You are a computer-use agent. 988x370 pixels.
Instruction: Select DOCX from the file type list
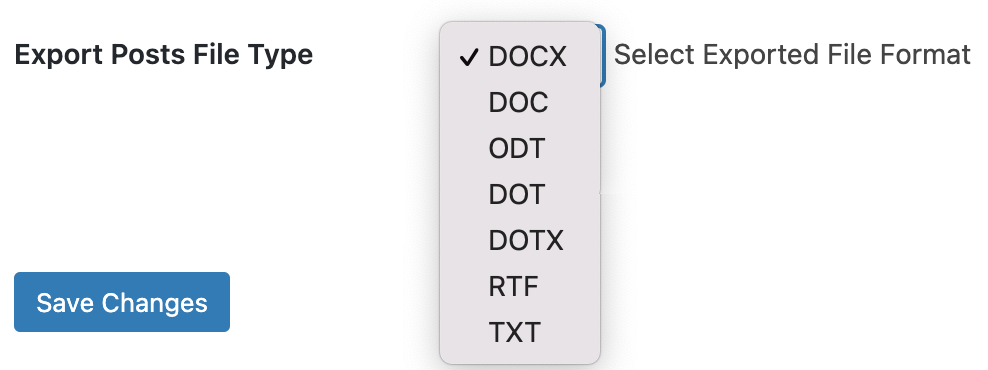520,57
